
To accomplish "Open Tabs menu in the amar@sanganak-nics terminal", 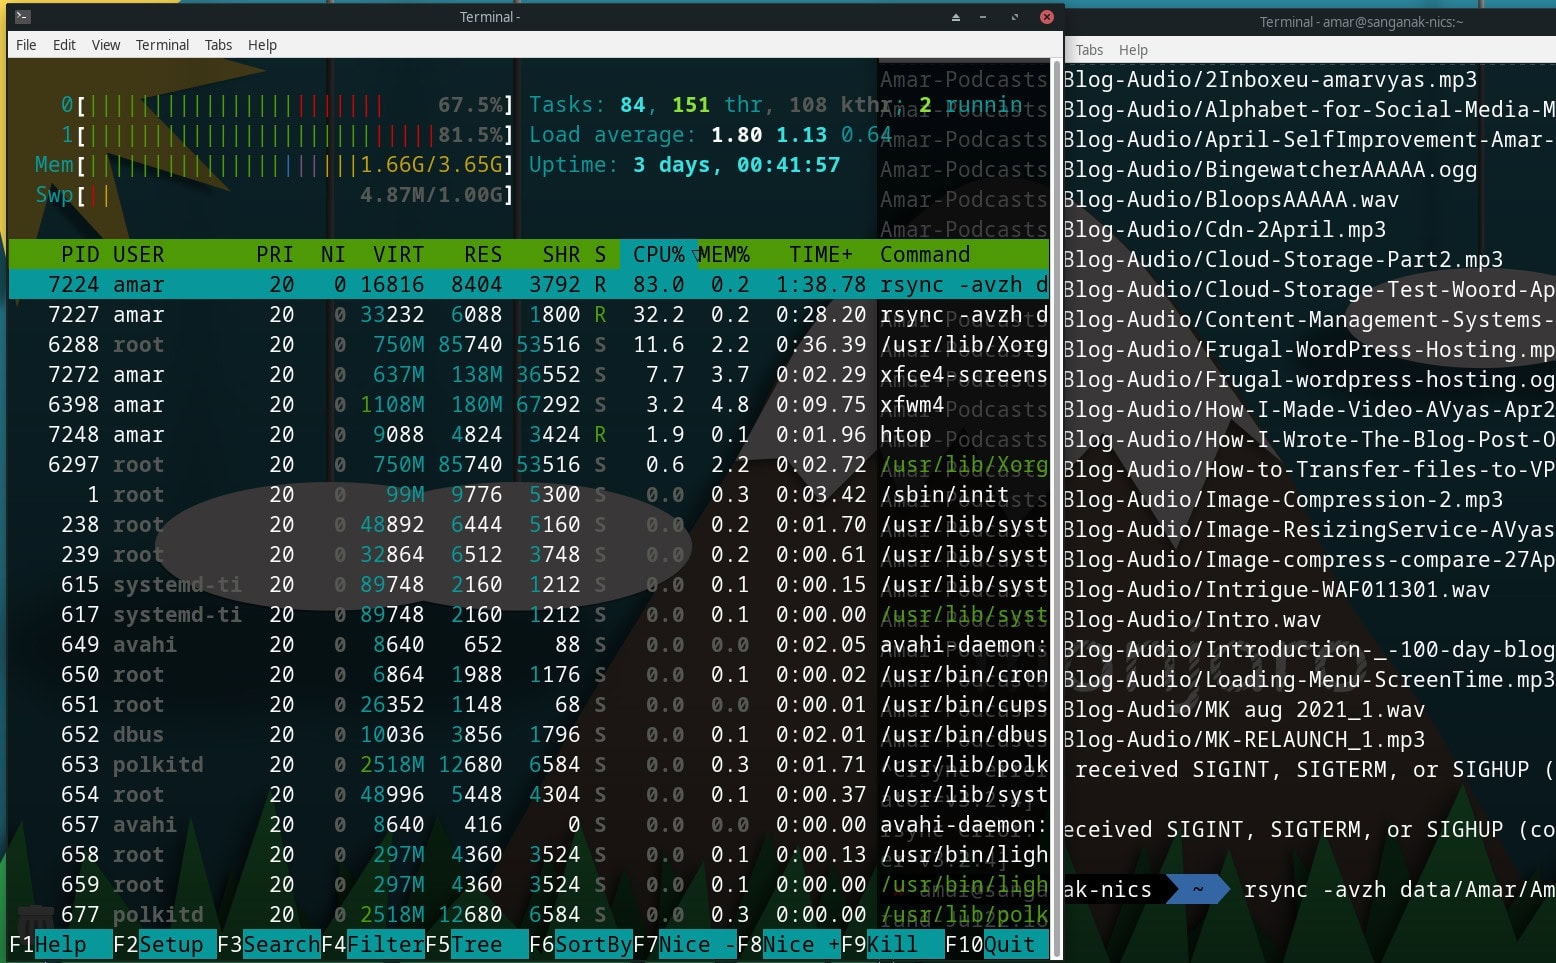I will tap(1089, 50).
